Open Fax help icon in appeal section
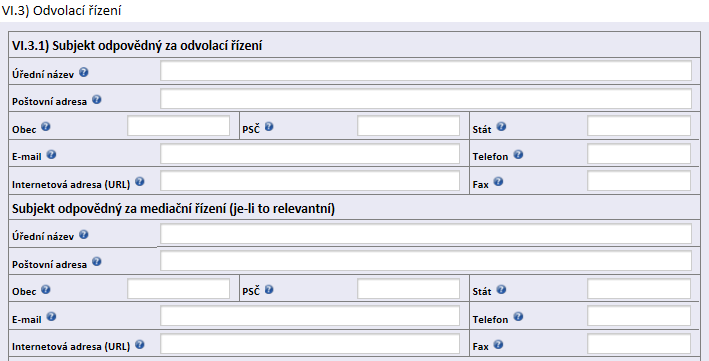Screen dimensions: 709x361 point(498,182)
